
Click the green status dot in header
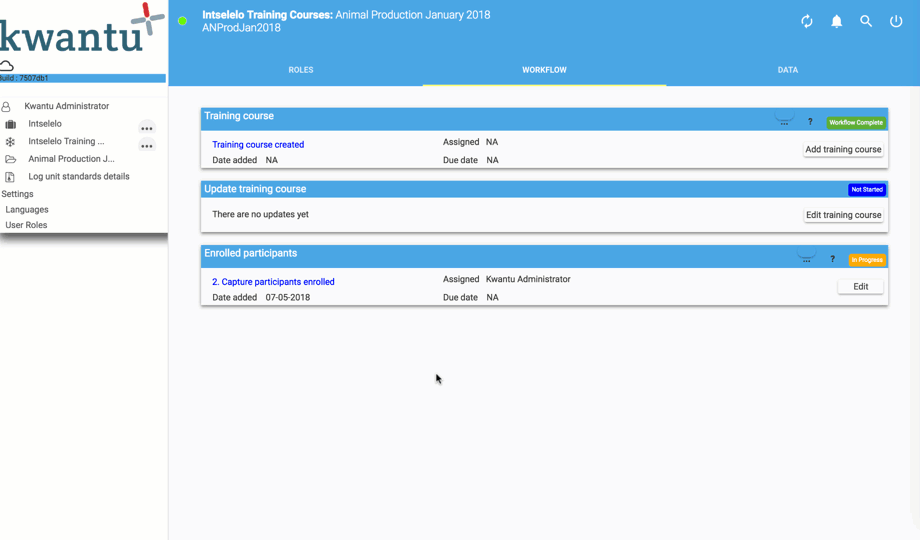click(182, 21)
